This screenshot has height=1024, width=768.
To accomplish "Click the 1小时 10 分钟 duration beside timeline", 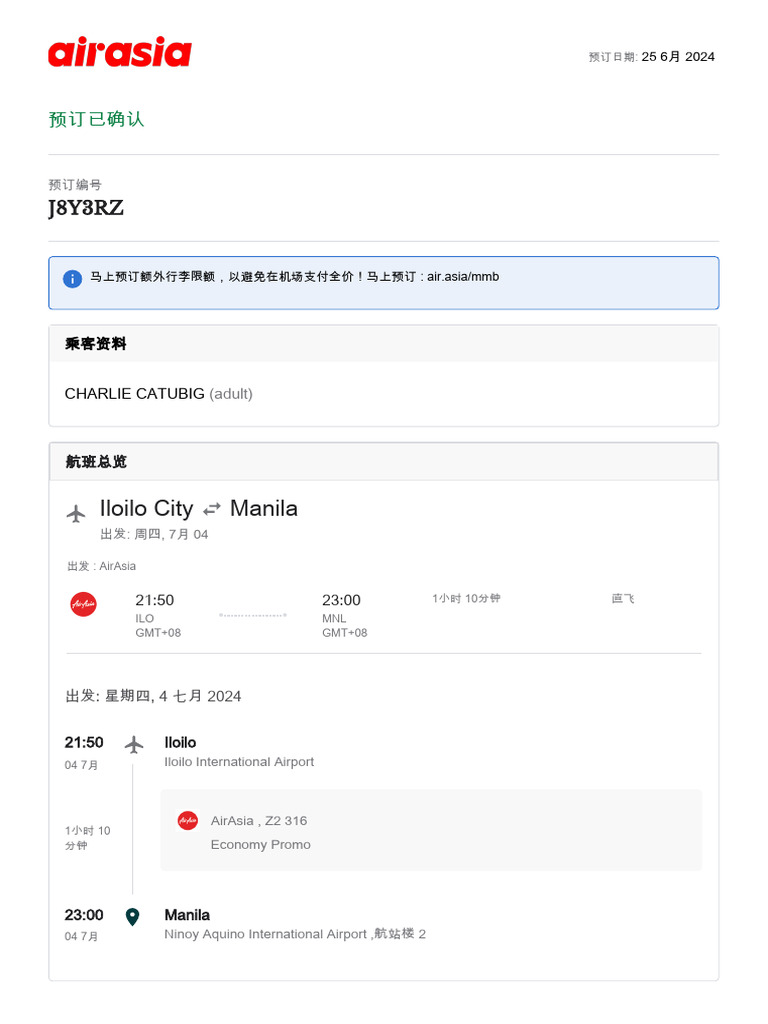I will point(88,838).
